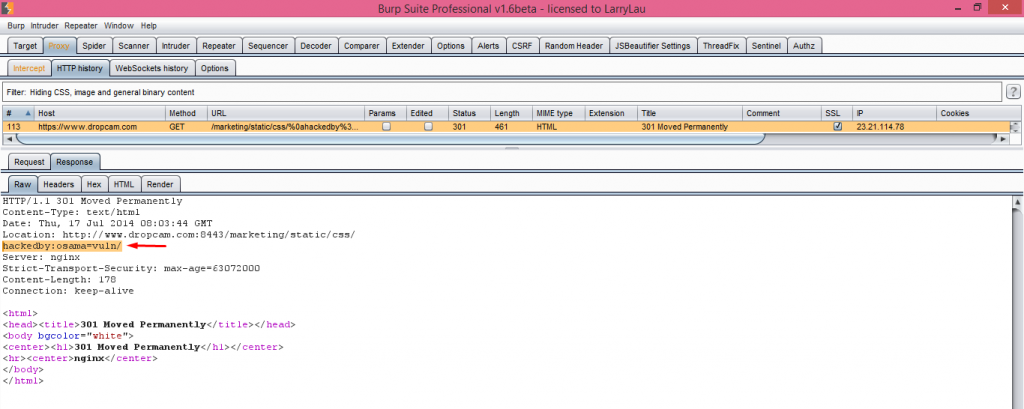Viewport: 1024px width, 409px height.
Task: Switch to the Target tab
Action: tap(25, 46)
